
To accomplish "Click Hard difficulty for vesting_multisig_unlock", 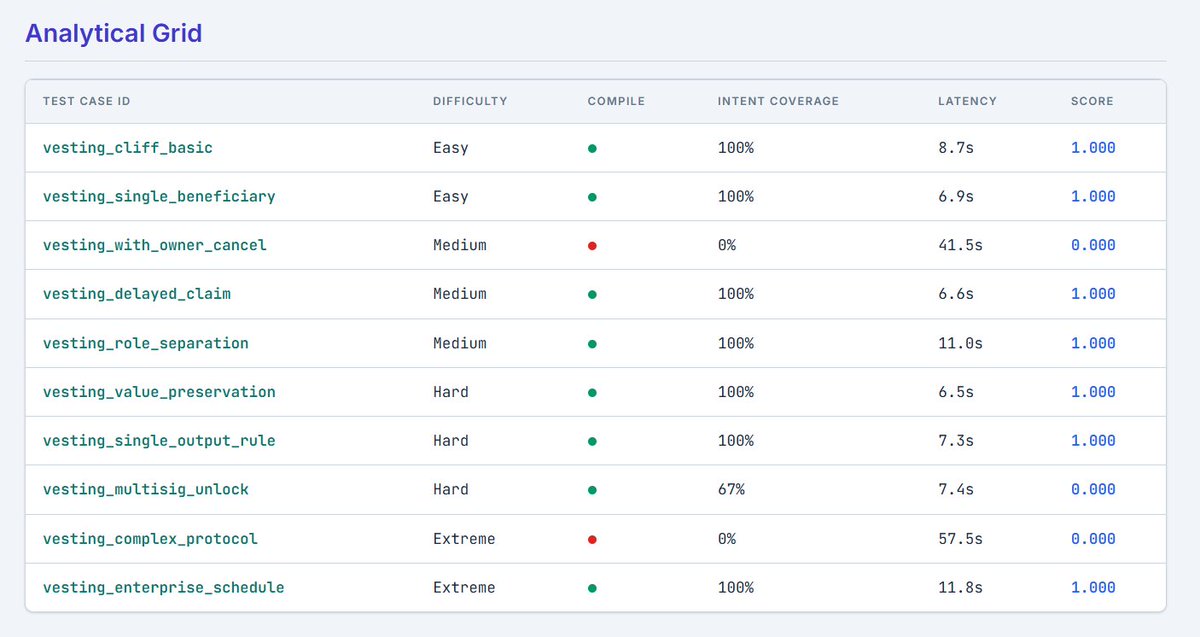I will click(x=451, y=490).
